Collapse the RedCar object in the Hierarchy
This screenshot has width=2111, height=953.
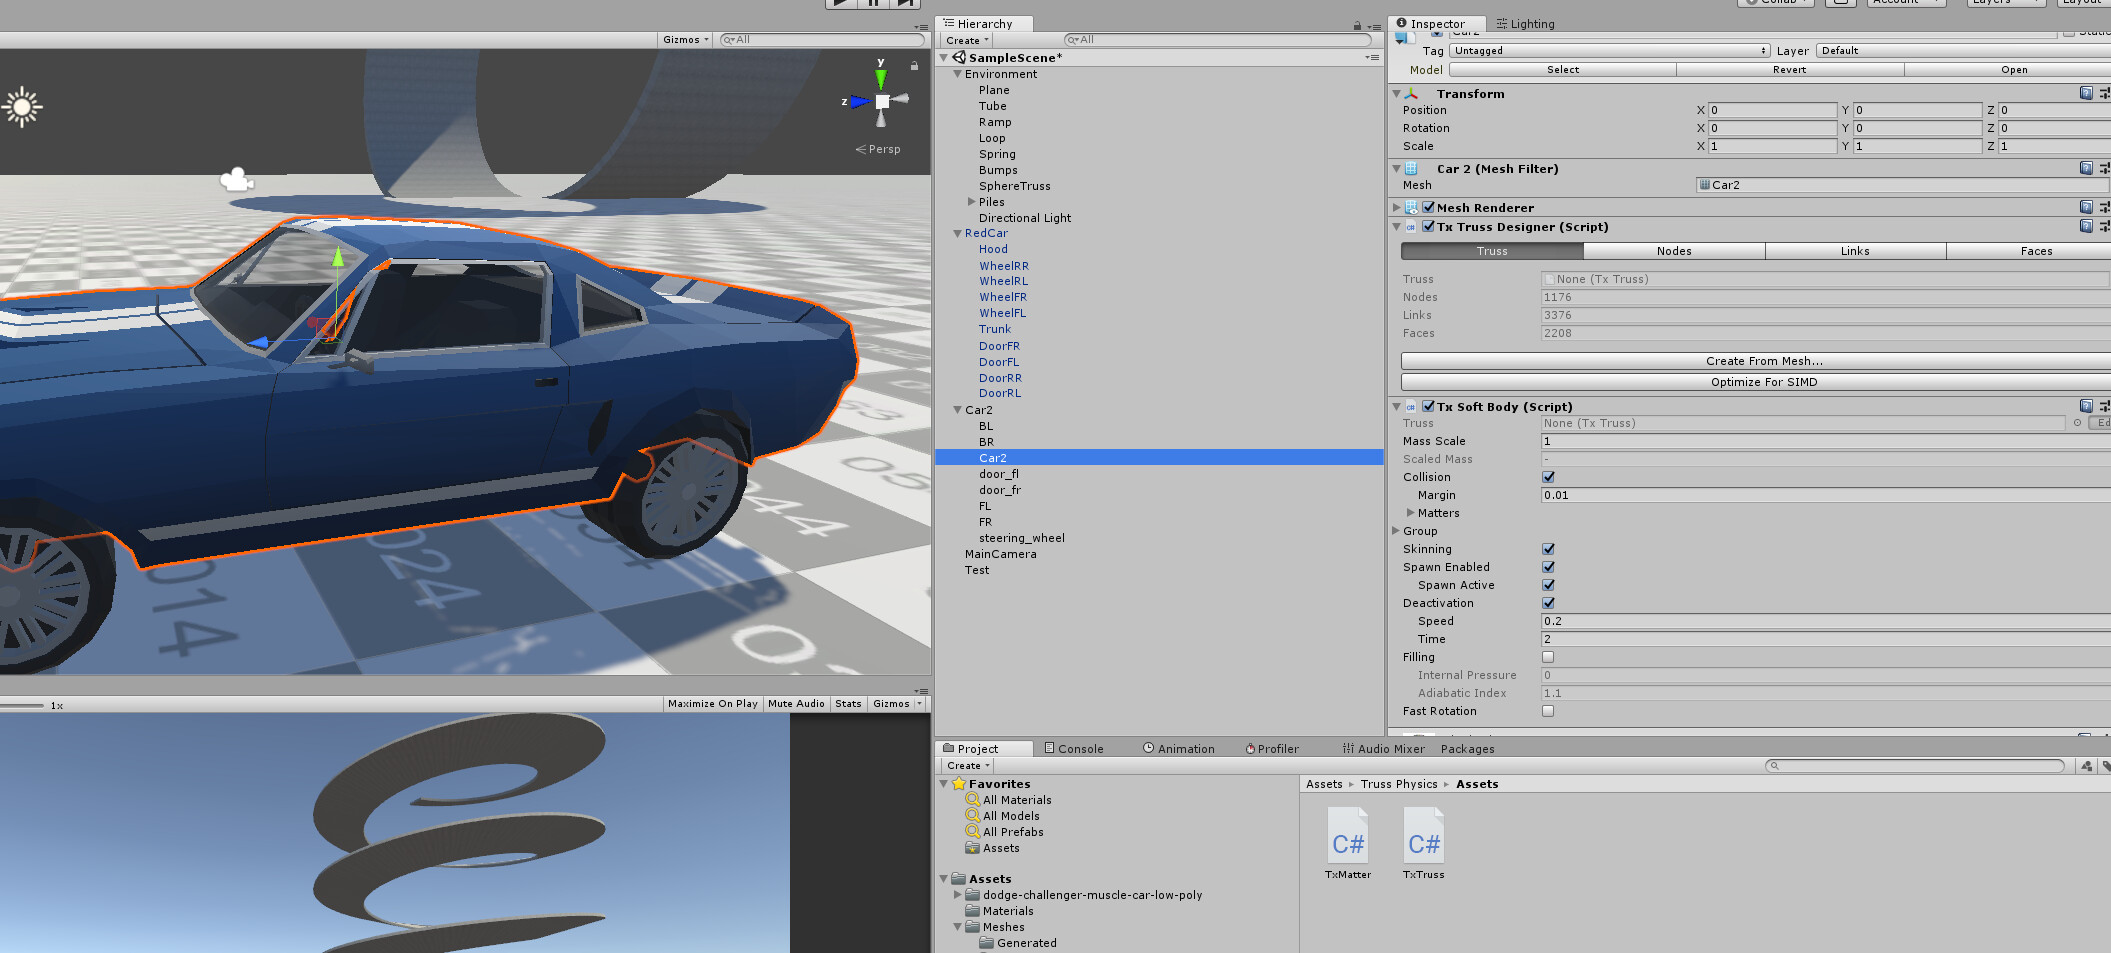pyautogui.click(x=957, y=233)
